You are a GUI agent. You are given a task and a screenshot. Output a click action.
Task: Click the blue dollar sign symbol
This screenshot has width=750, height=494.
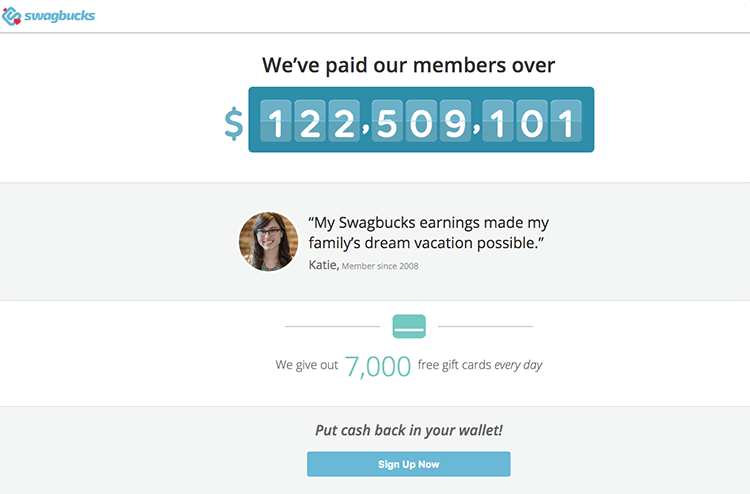coord(233,122)
